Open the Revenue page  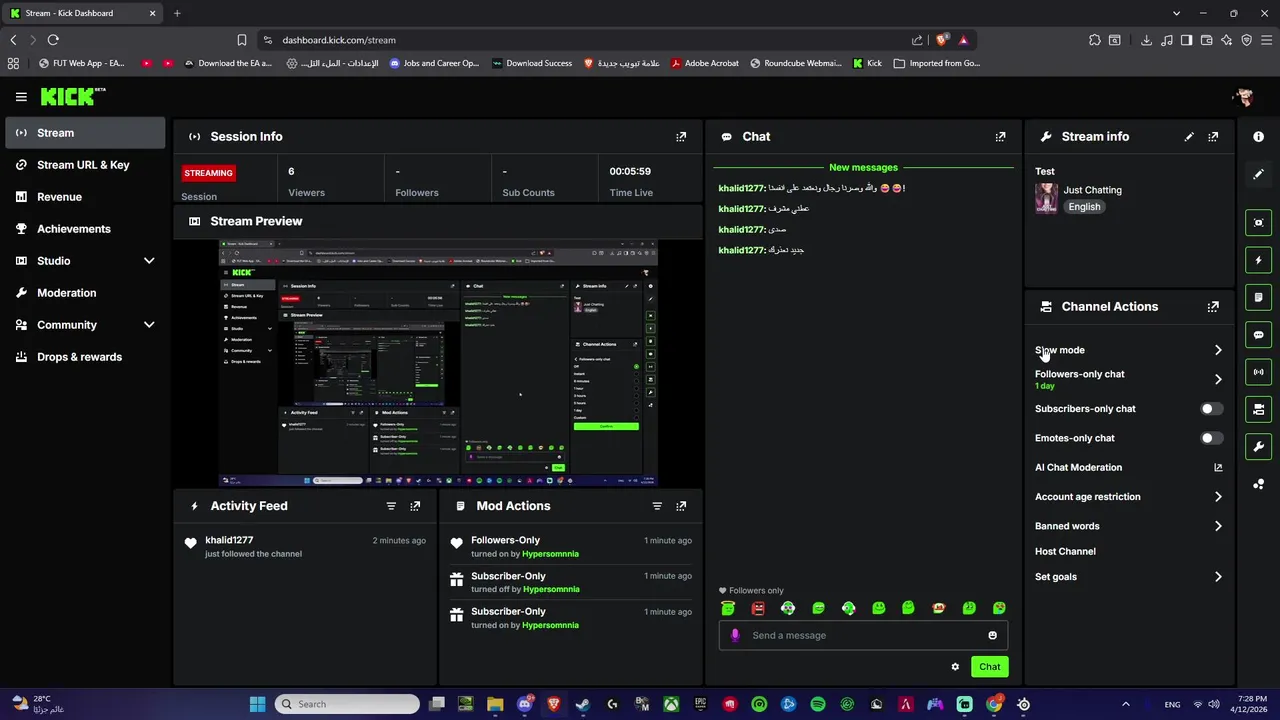(x=85, y=197)
